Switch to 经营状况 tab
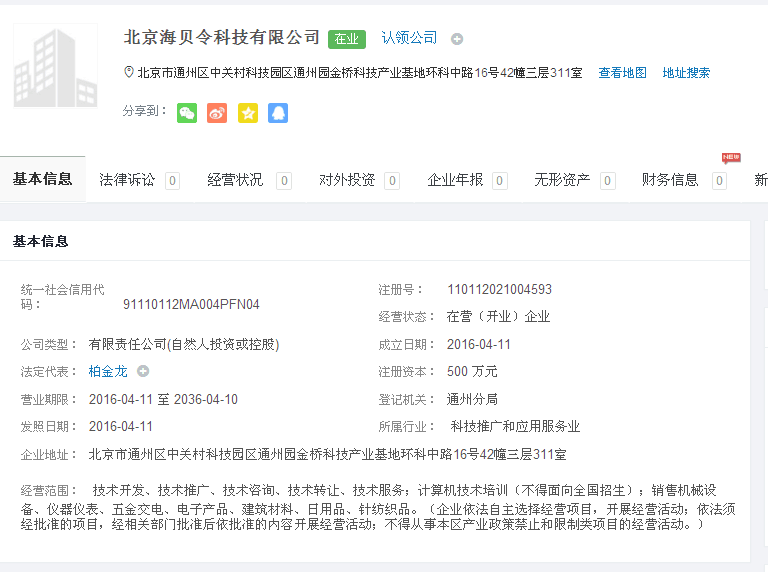This screenshot has height=572, width=768. pos(236,180)
